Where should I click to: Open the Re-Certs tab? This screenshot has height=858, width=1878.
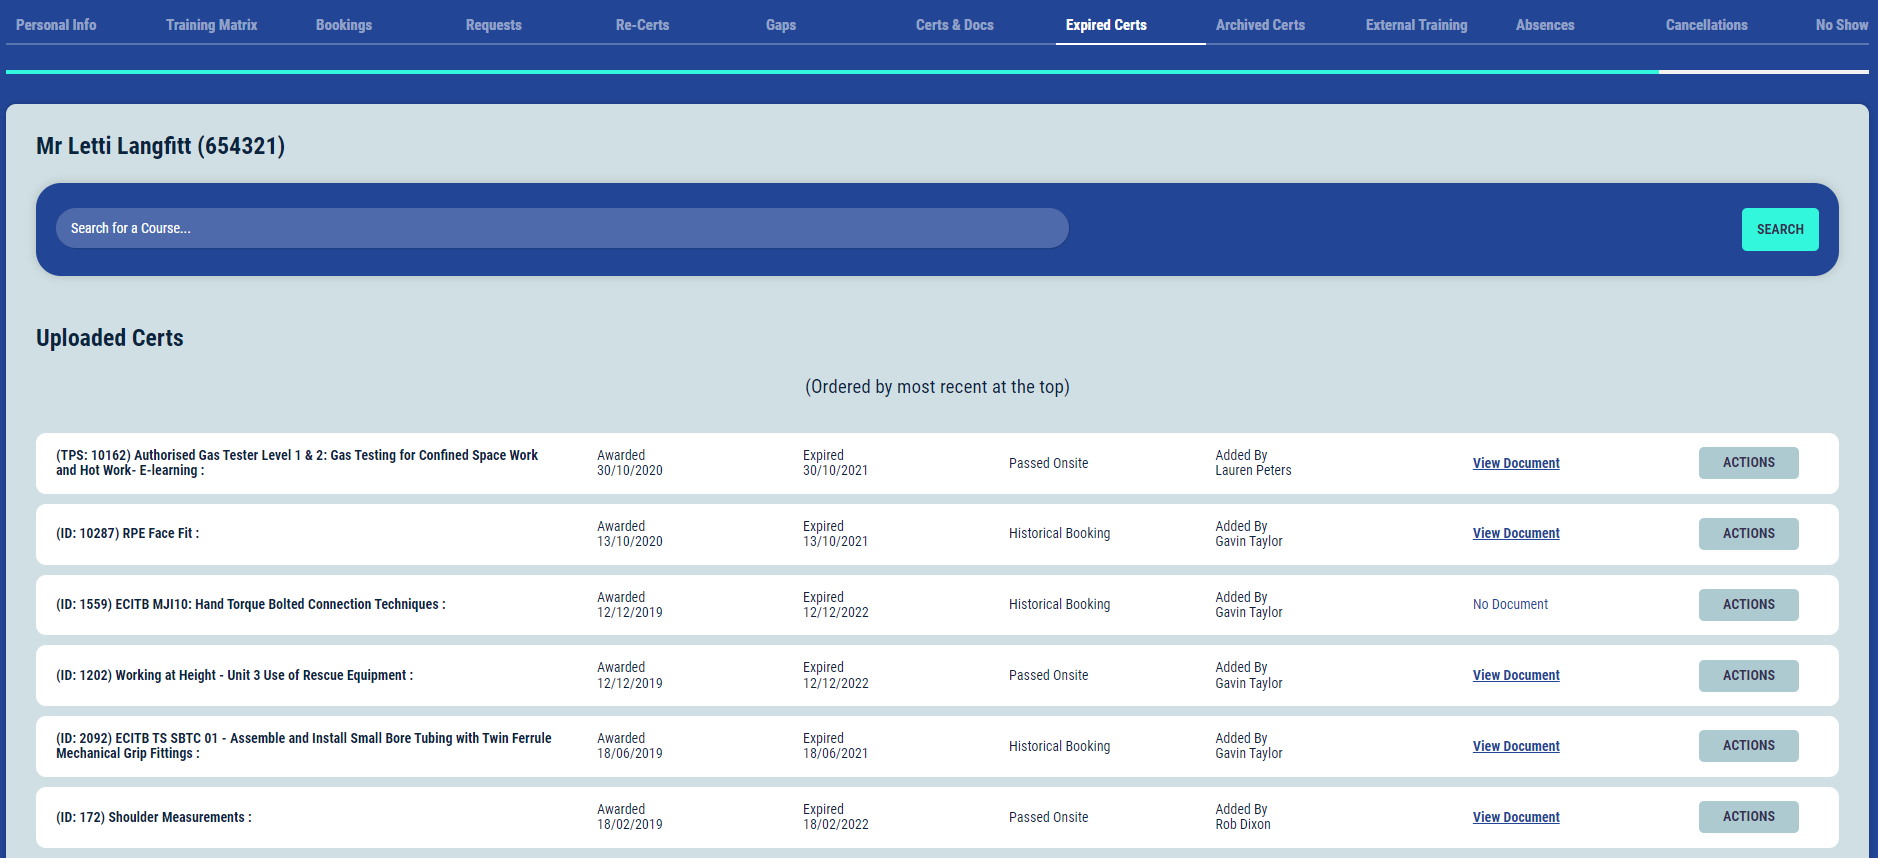pyautogui.click(x=642, y=25)
